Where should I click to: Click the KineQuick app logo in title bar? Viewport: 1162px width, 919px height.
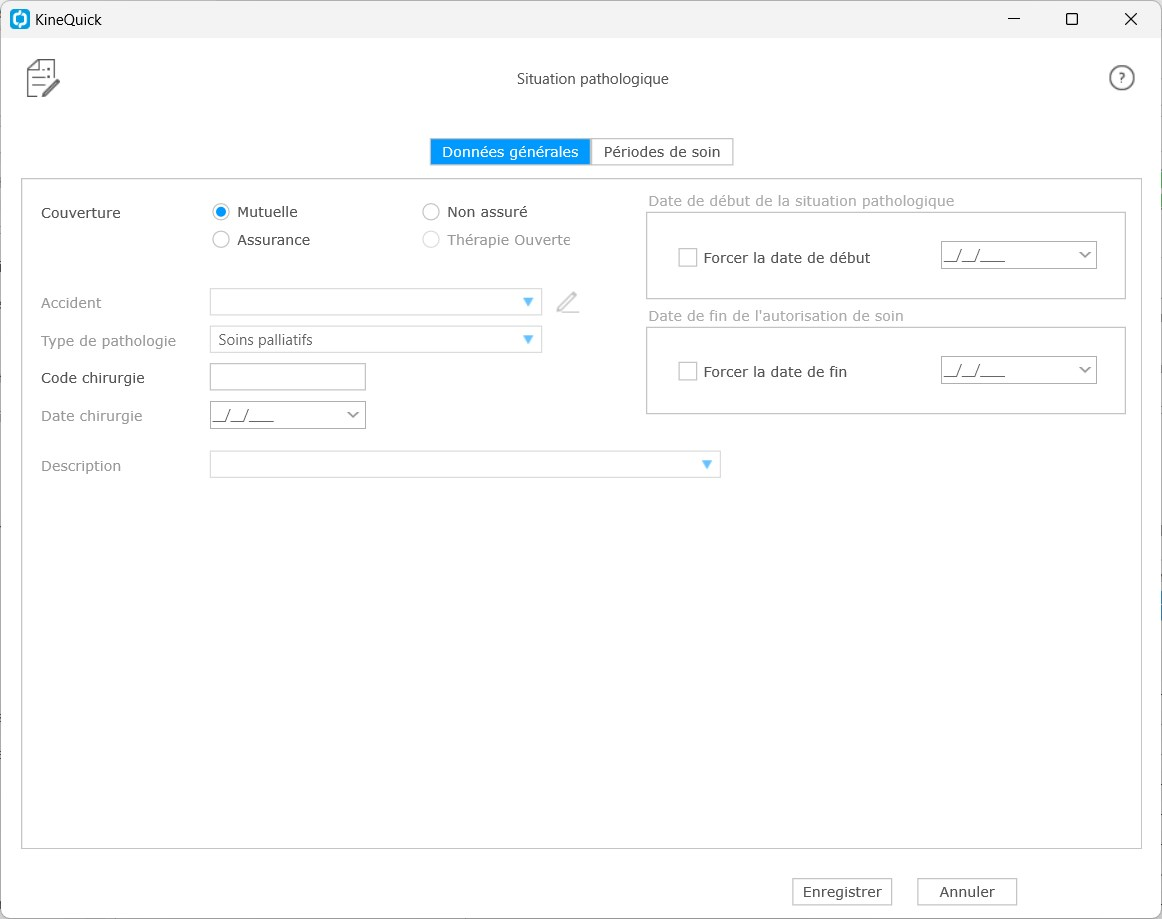tap(20, 19)
